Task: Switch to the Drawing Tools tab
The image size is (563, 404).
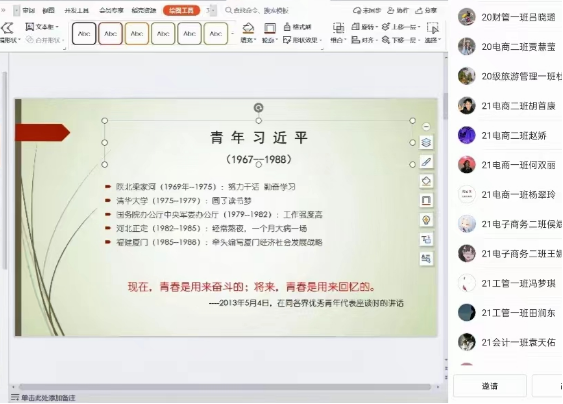Action: (x=181, y=10)
